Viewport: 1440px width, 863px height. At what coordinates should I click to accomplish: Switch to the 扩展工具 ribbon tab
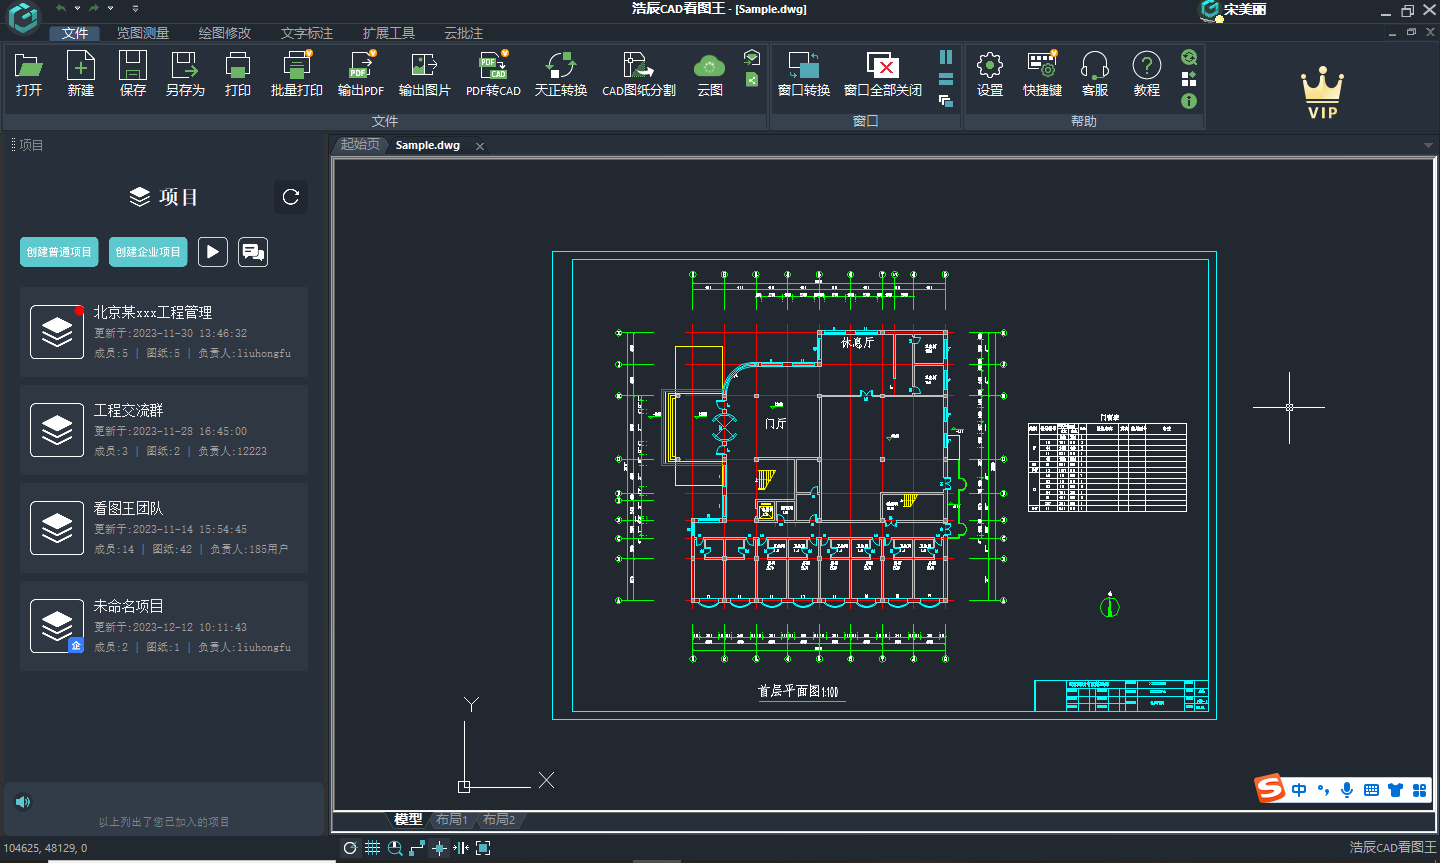click(x=389, y=33)
